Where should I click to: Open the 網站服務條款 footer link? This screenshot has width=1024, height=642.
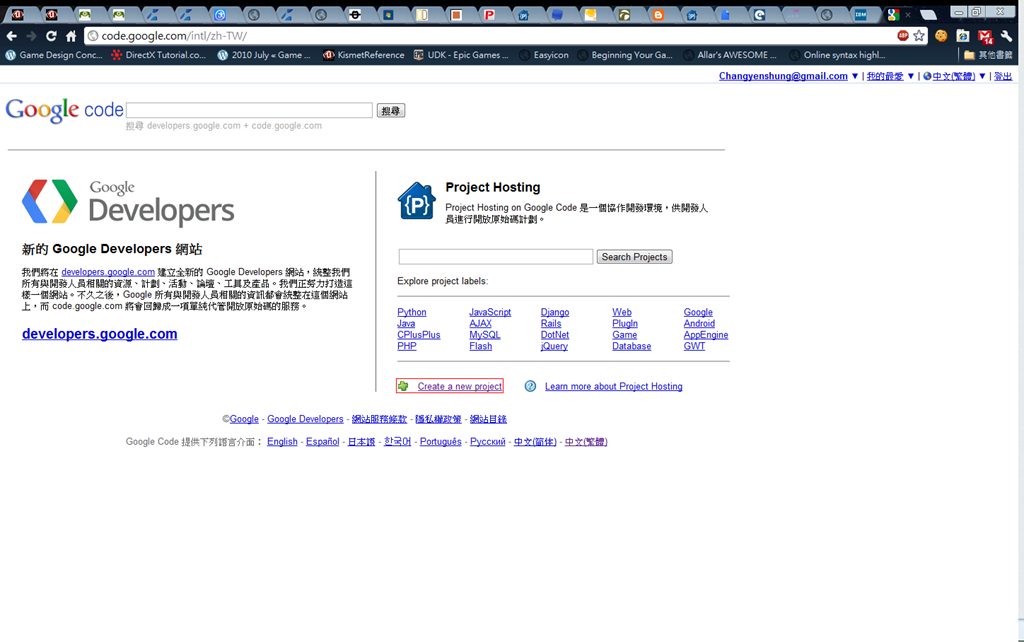379,419
